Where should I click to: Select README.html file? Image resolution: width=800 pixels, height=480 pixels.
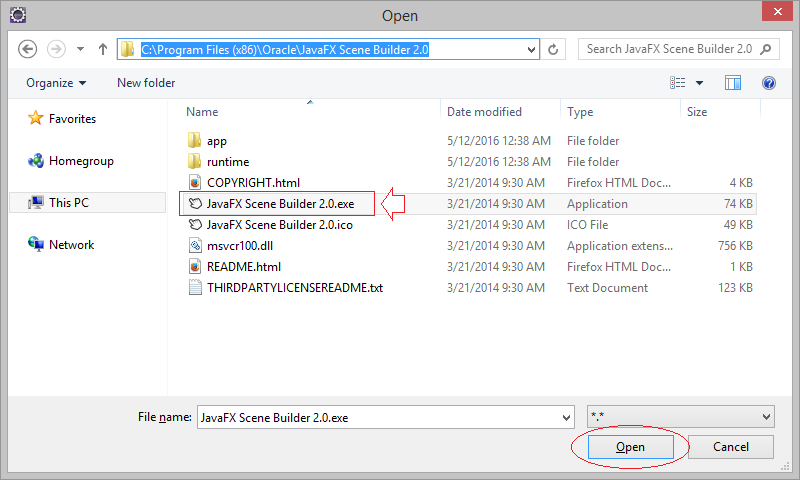click(x=244, y=267)
